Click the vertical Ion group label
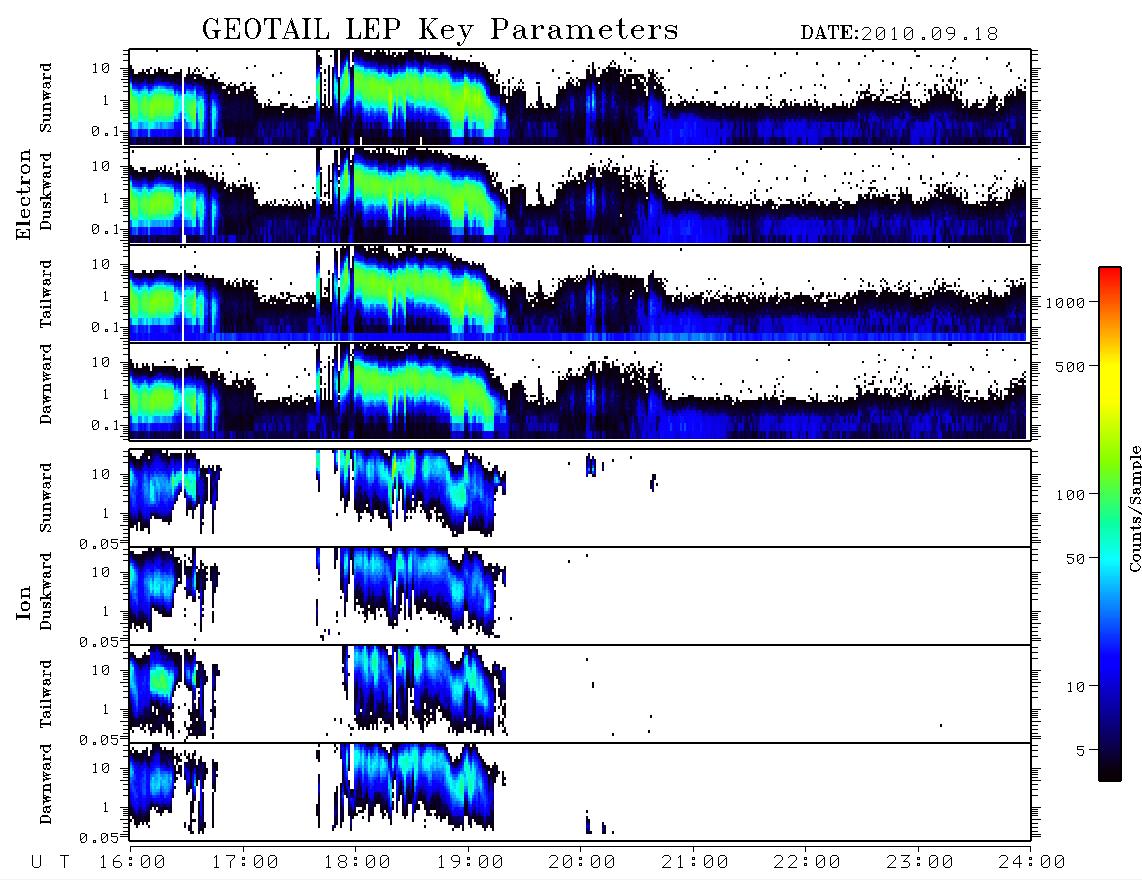Screen dimensions: 1142x880 coord(24,602)
